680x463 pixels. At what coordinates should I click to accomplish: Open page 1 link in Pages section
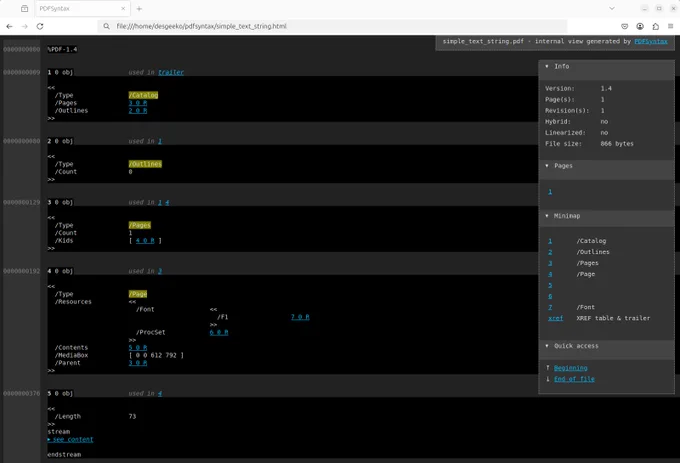tap(550, 192)
